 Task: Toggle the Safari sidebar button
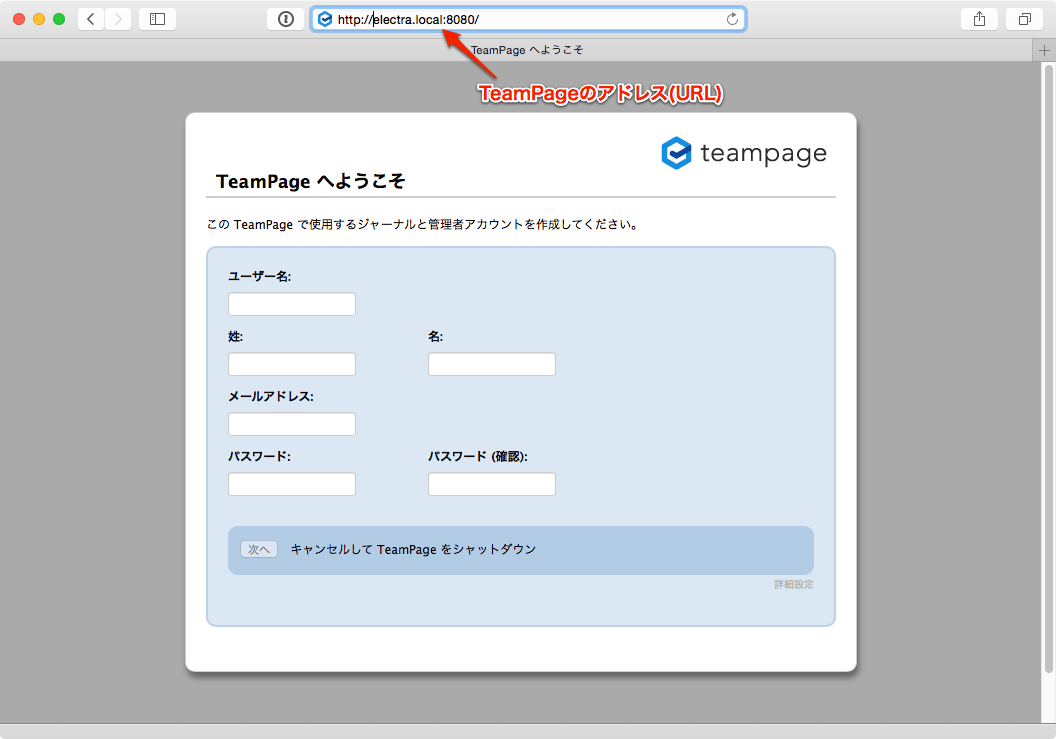coord(157,19)
